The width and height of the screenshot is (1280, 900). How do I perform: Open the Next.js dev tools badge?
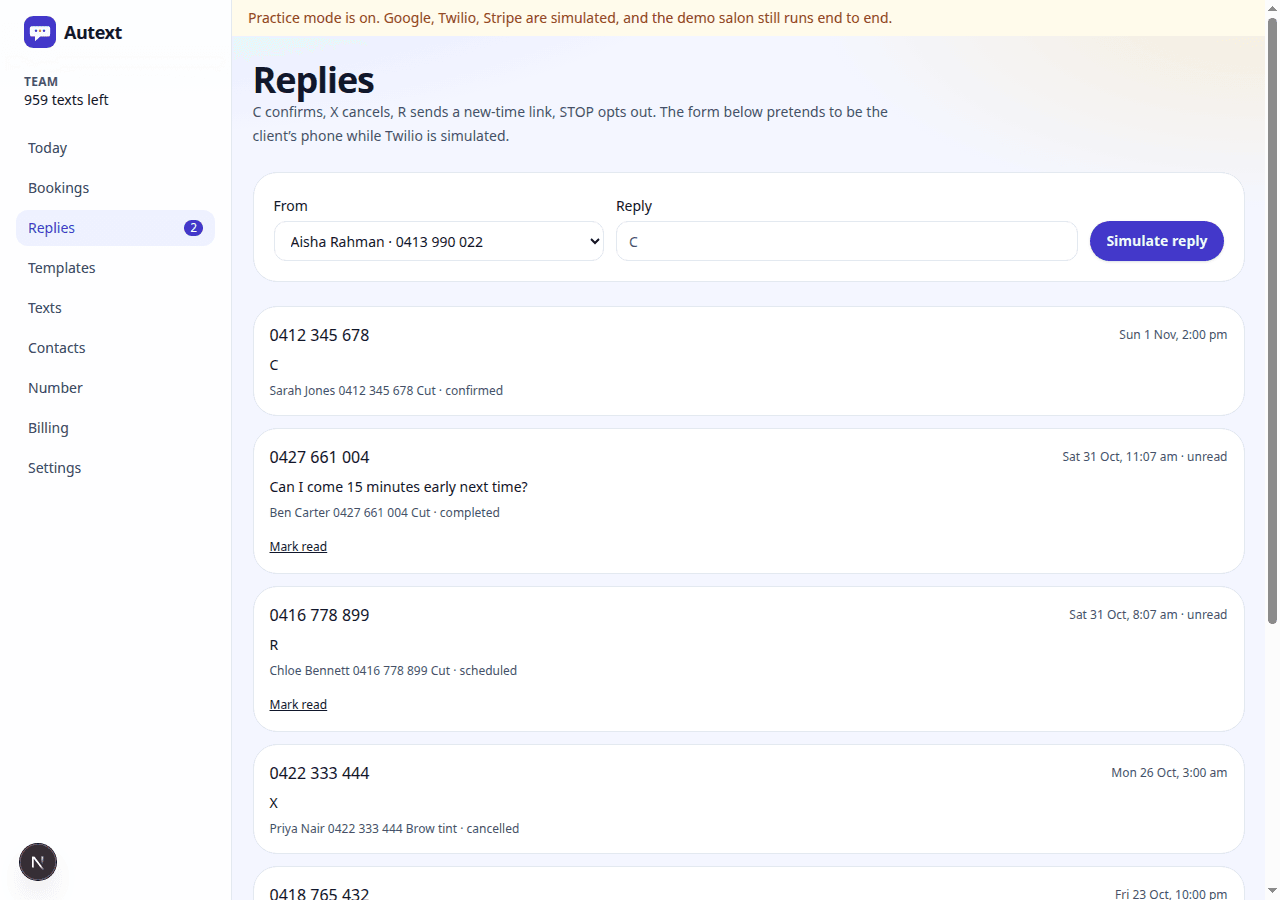[38, 862]
